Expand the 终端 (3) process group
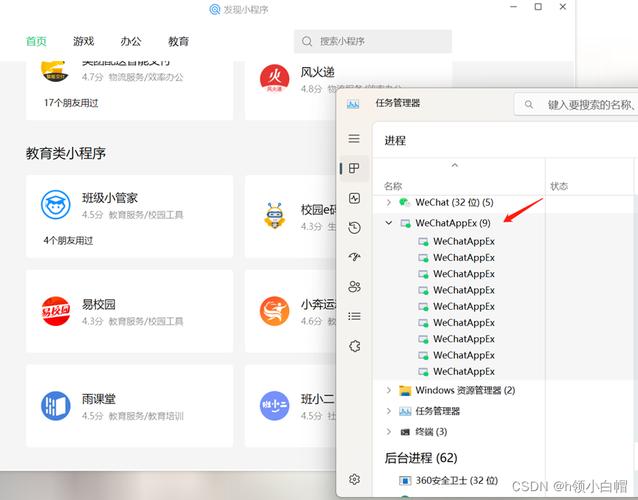The image size is (638, 500). coord(389,432)
